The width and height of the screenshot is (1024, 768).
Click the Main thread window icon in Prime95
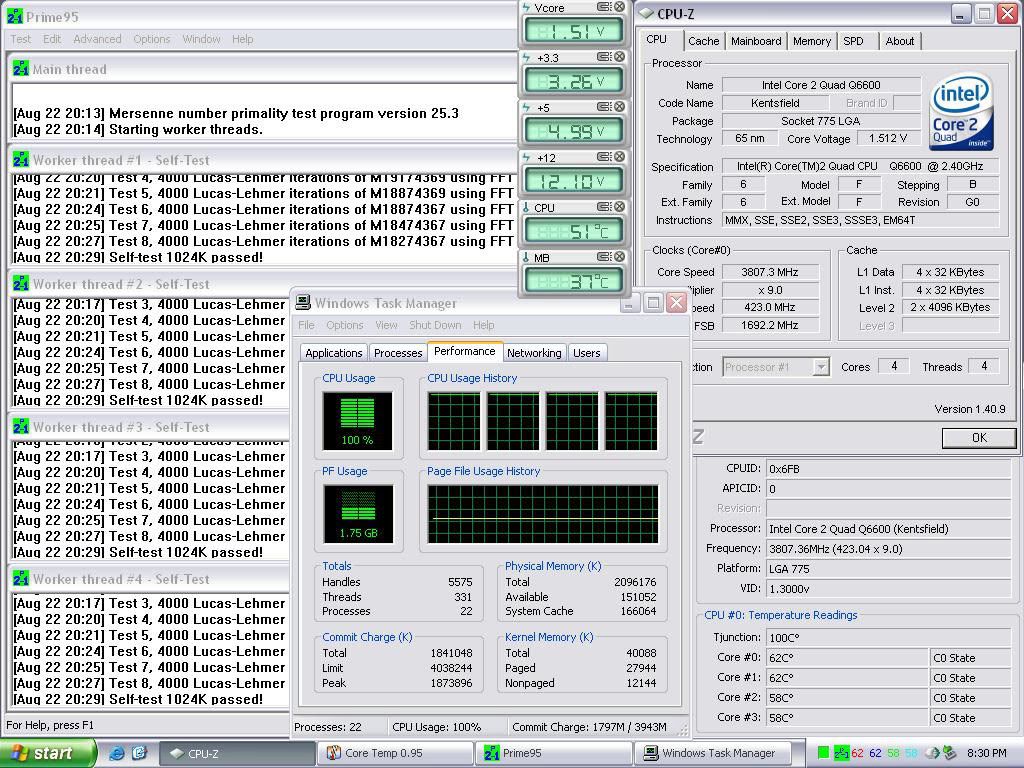[21, 69]
